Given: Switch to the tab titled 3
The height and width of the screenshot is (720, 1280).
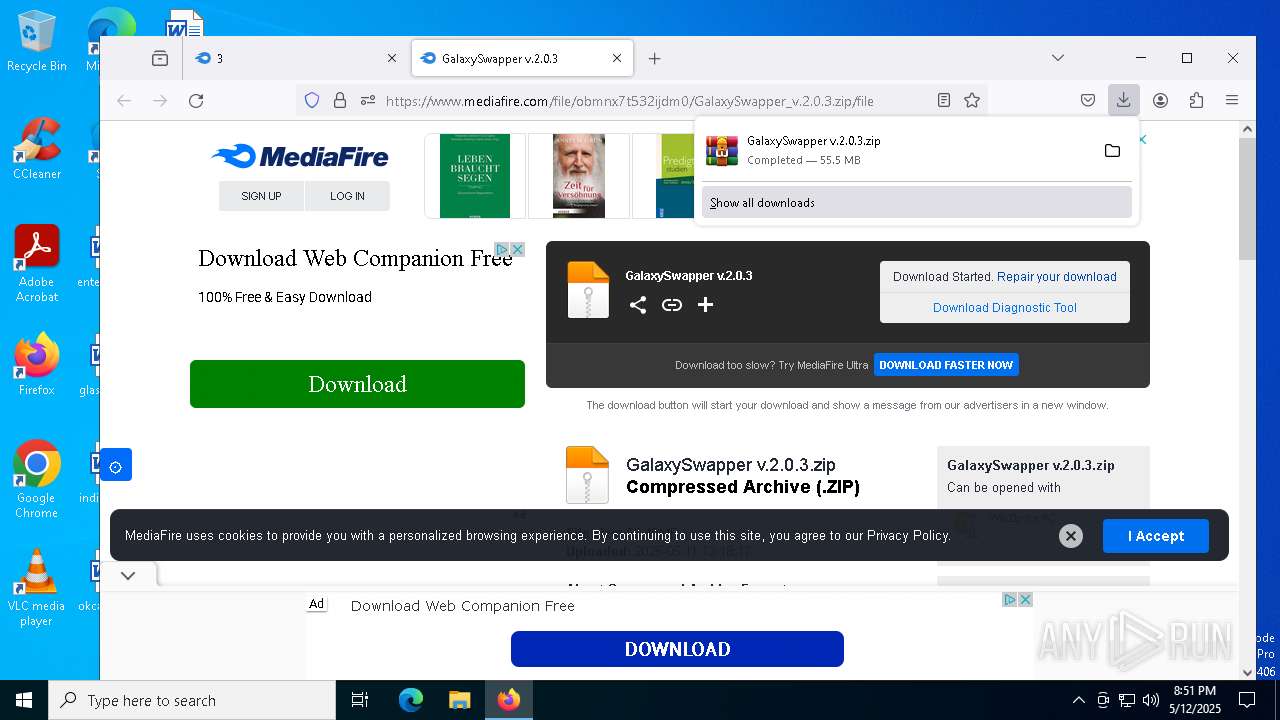Looking at the screenshot, I should coord(297,59).
